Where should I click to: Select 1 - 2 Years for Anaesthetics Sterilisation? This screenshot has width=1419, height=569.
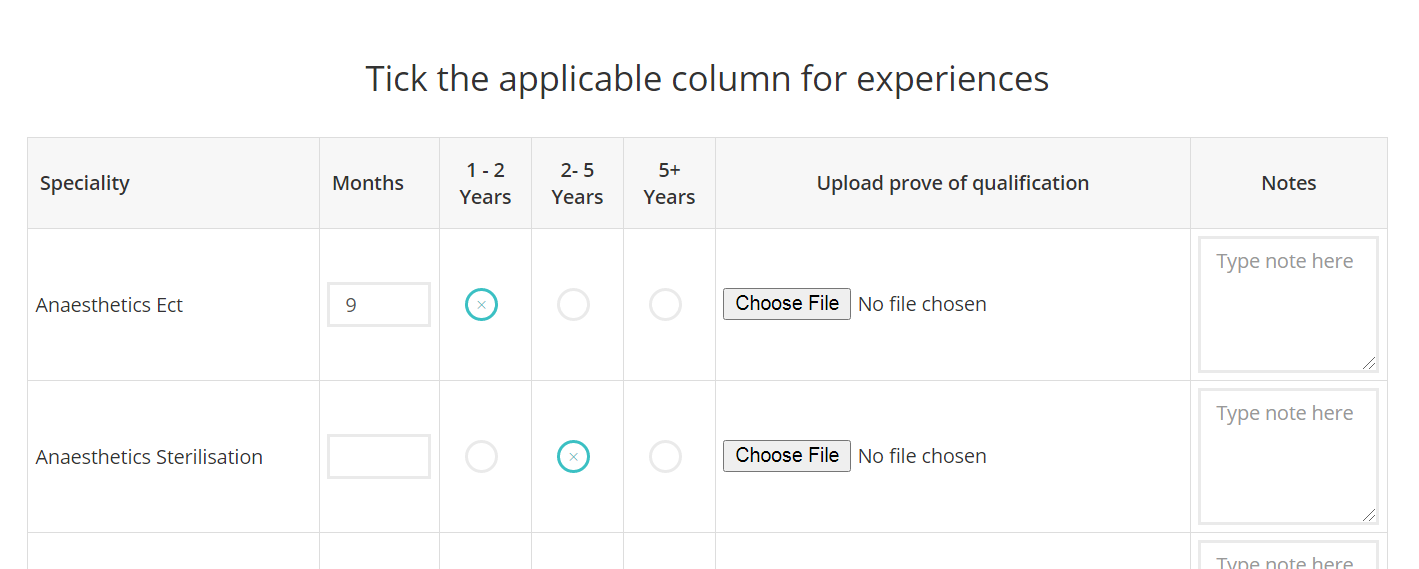pyautogui.click(x=481, y=457)
